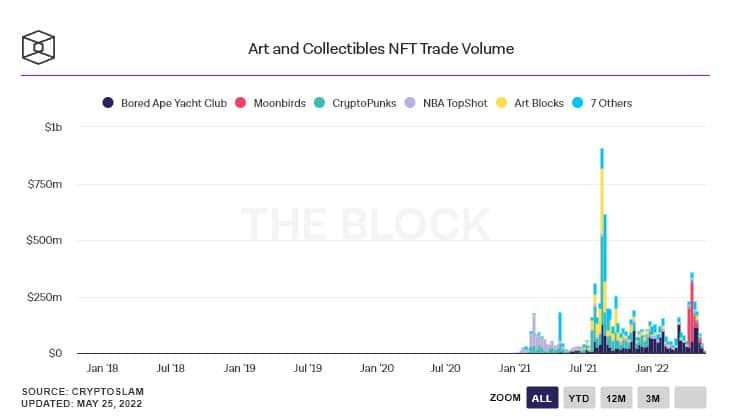The width and height of the screenshot is (749, 419).
Task: Select the ALL zoom range button
Action: point(542,398)
